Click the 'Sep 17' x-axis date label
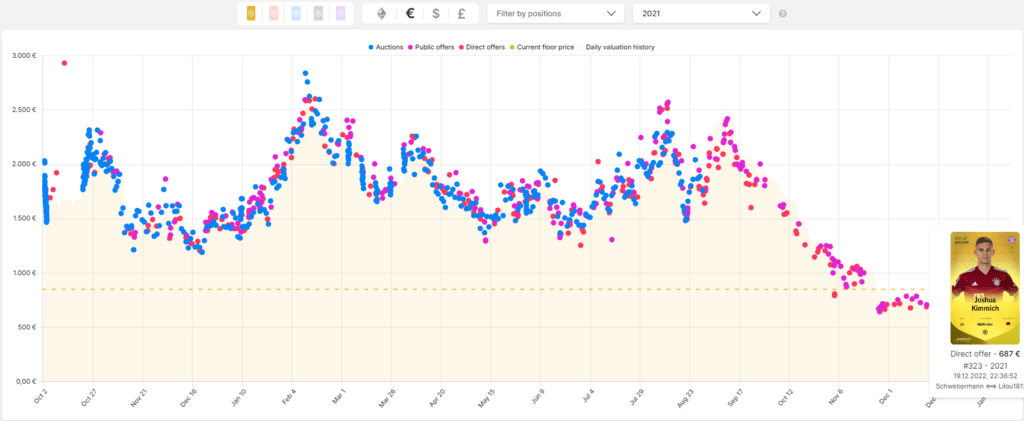The height and width of the screenshot is (421, 1024). pyautogui.click(x=733, y=398)
